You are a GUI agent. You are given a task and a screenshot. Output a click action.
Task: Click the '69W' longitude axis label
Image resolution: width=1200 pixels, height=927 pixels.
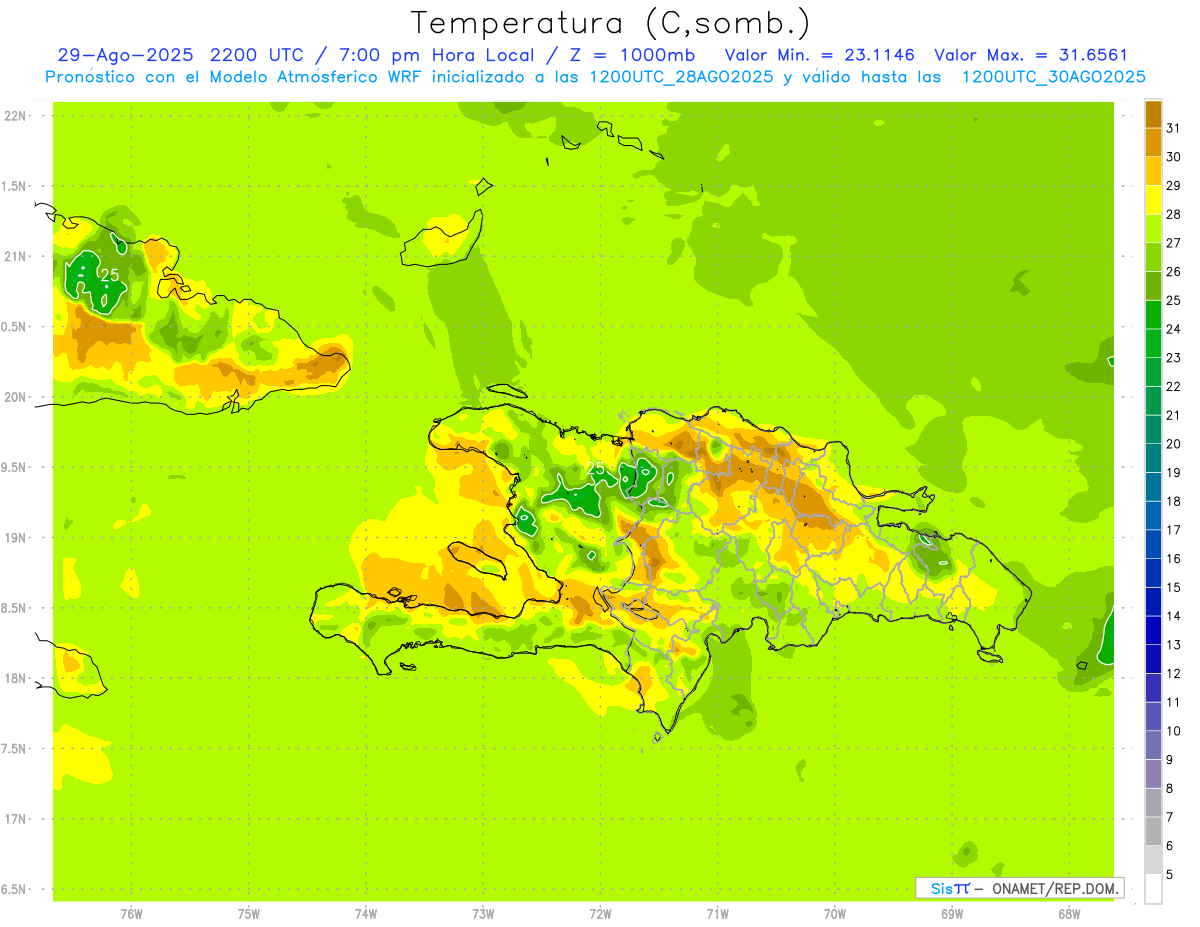pyautogui.click(x=952, y=914)
